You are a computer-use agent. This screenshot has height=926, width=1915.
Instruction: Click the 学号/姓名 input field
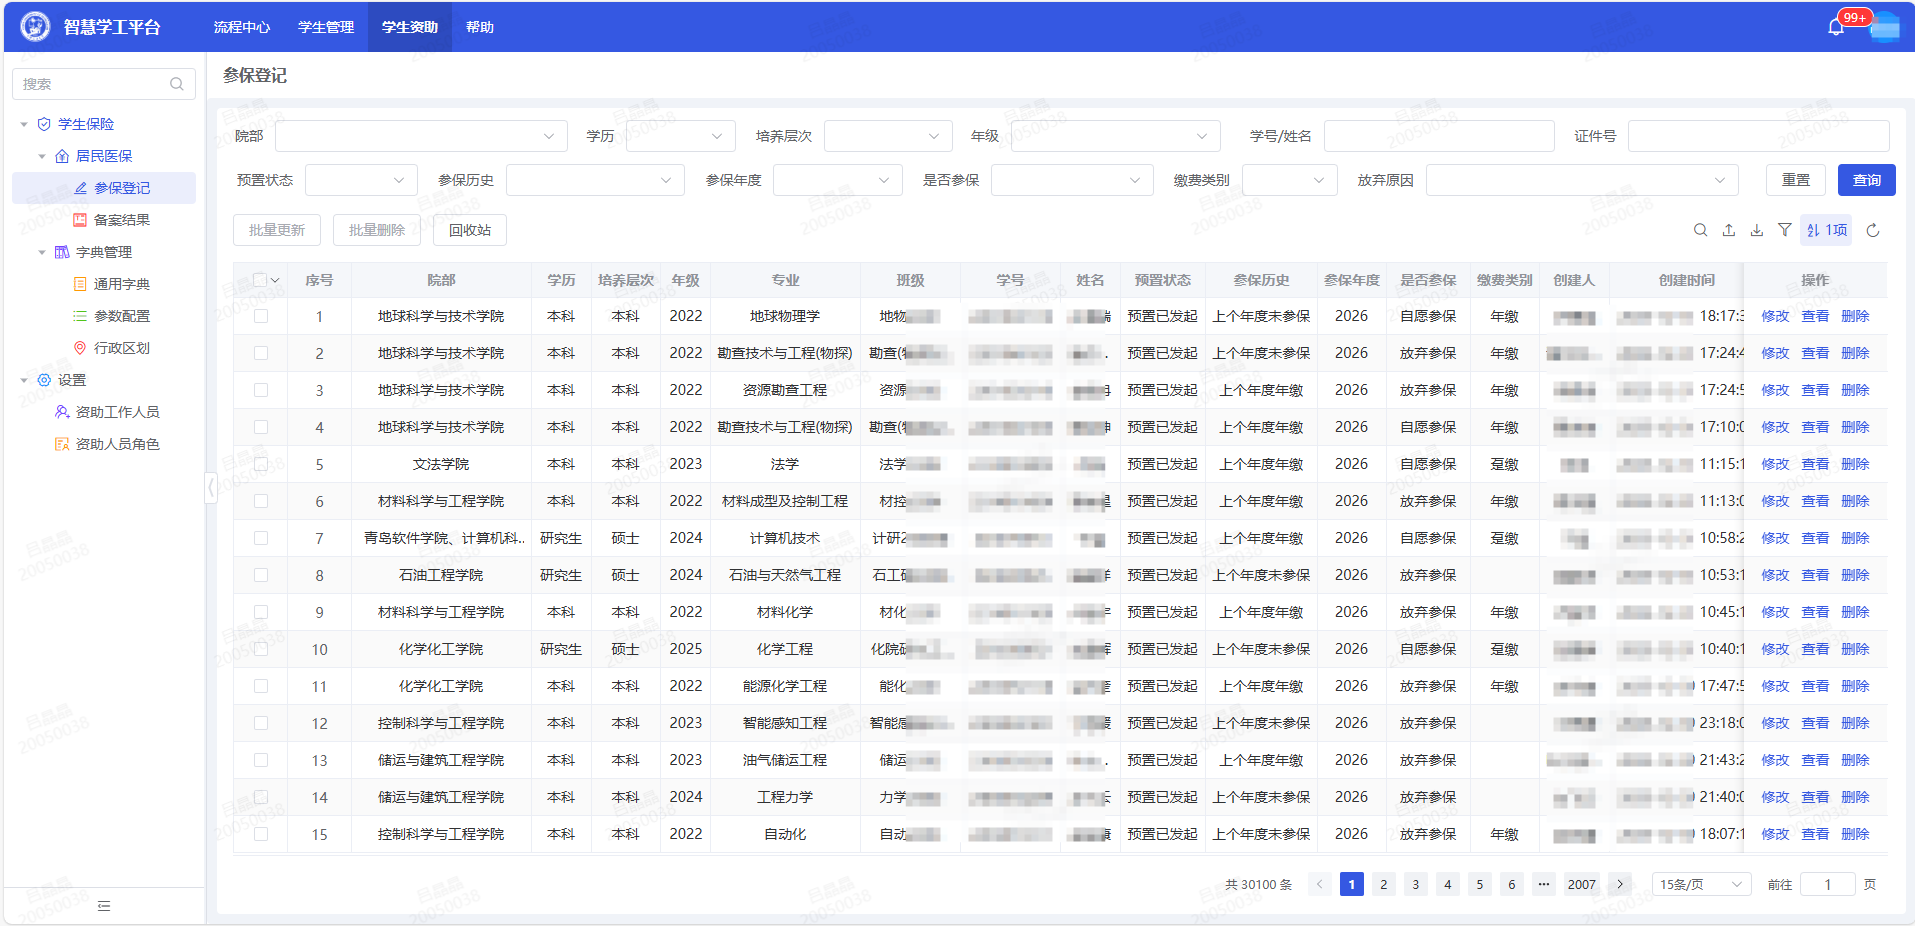[x=1438, y=136]
